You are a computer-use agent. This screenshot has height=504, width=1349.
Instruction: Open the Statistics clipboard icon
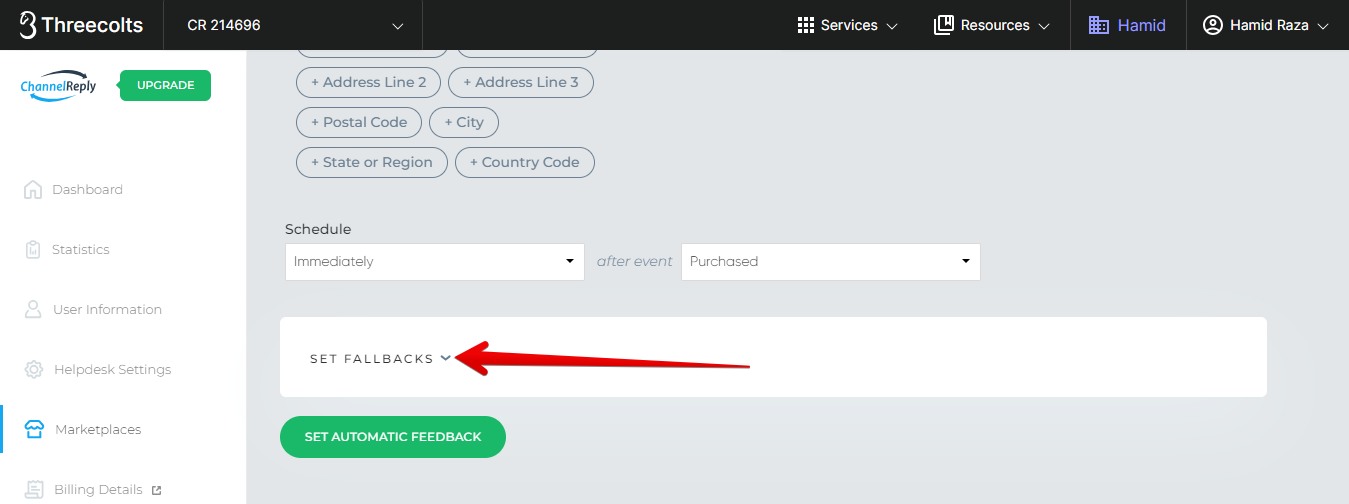tap(33, 249)
